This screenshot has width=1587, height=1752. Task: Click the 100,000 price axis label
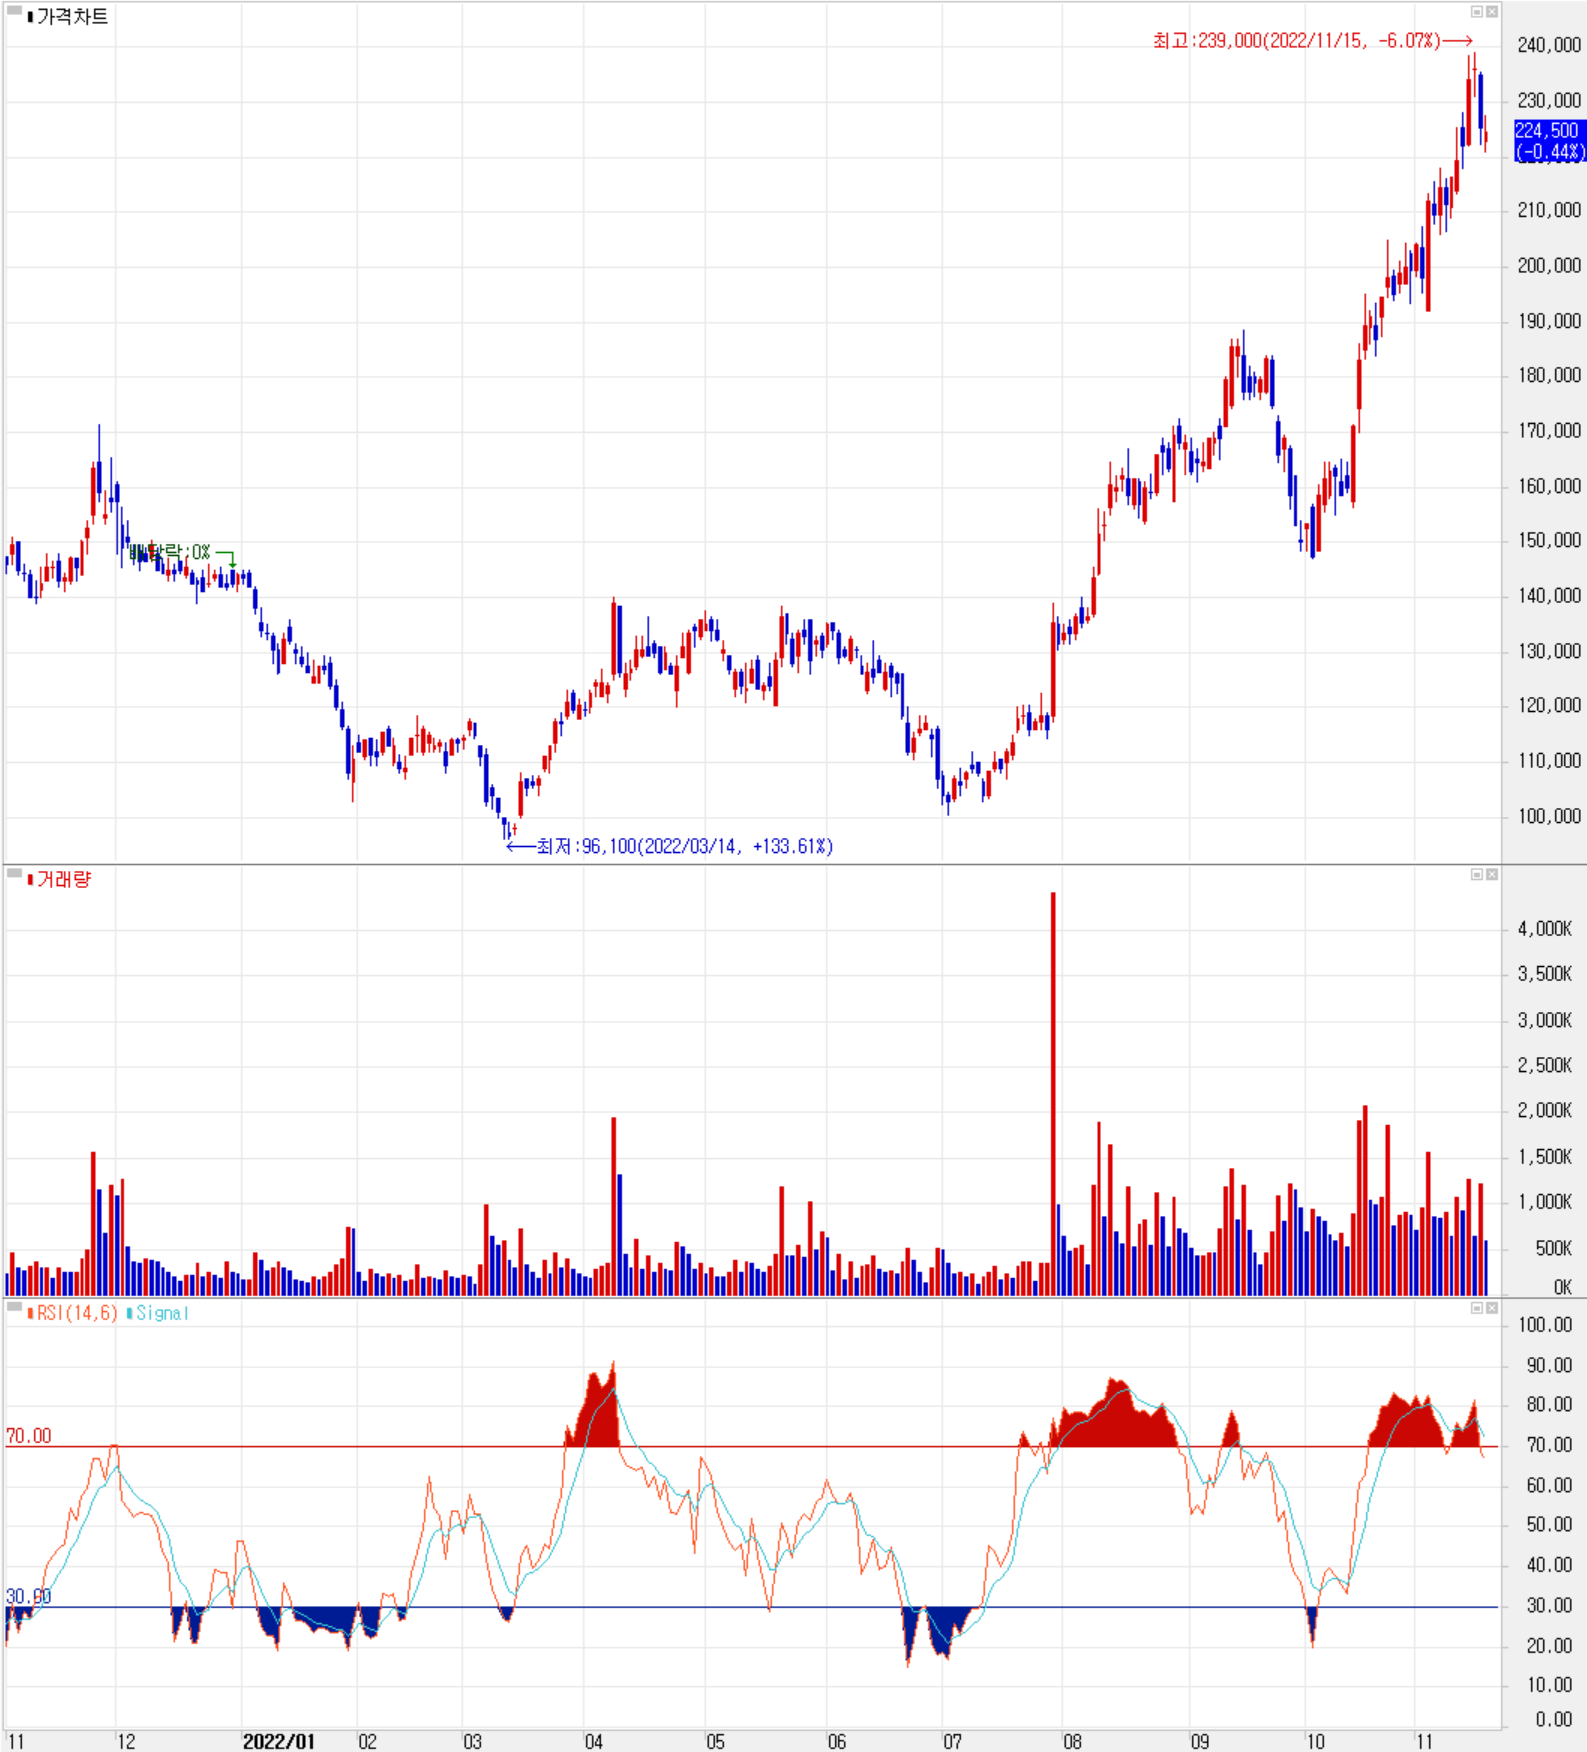(1549, 816)
